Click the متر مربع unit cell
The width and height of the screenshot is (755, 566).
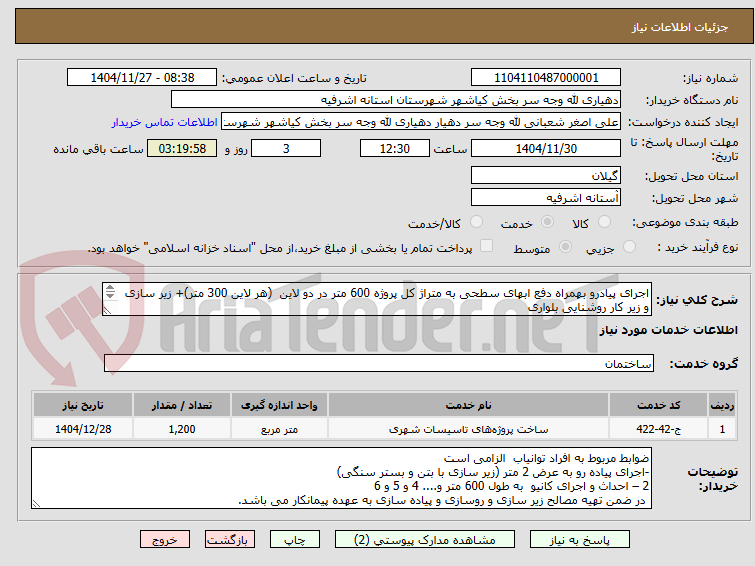click(279, 429)
